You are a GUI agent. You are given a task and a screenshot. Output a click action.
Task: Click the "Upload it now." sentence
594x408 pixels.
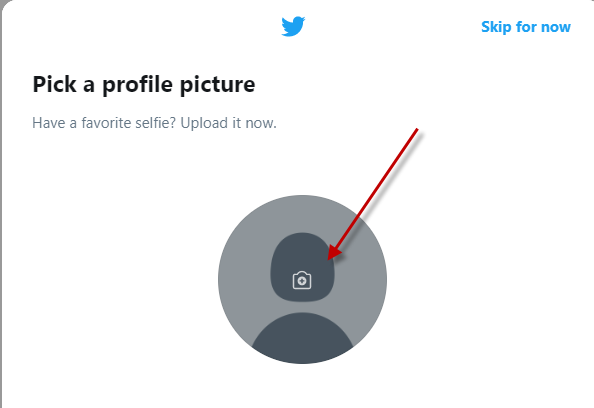(x=228, y=123)
